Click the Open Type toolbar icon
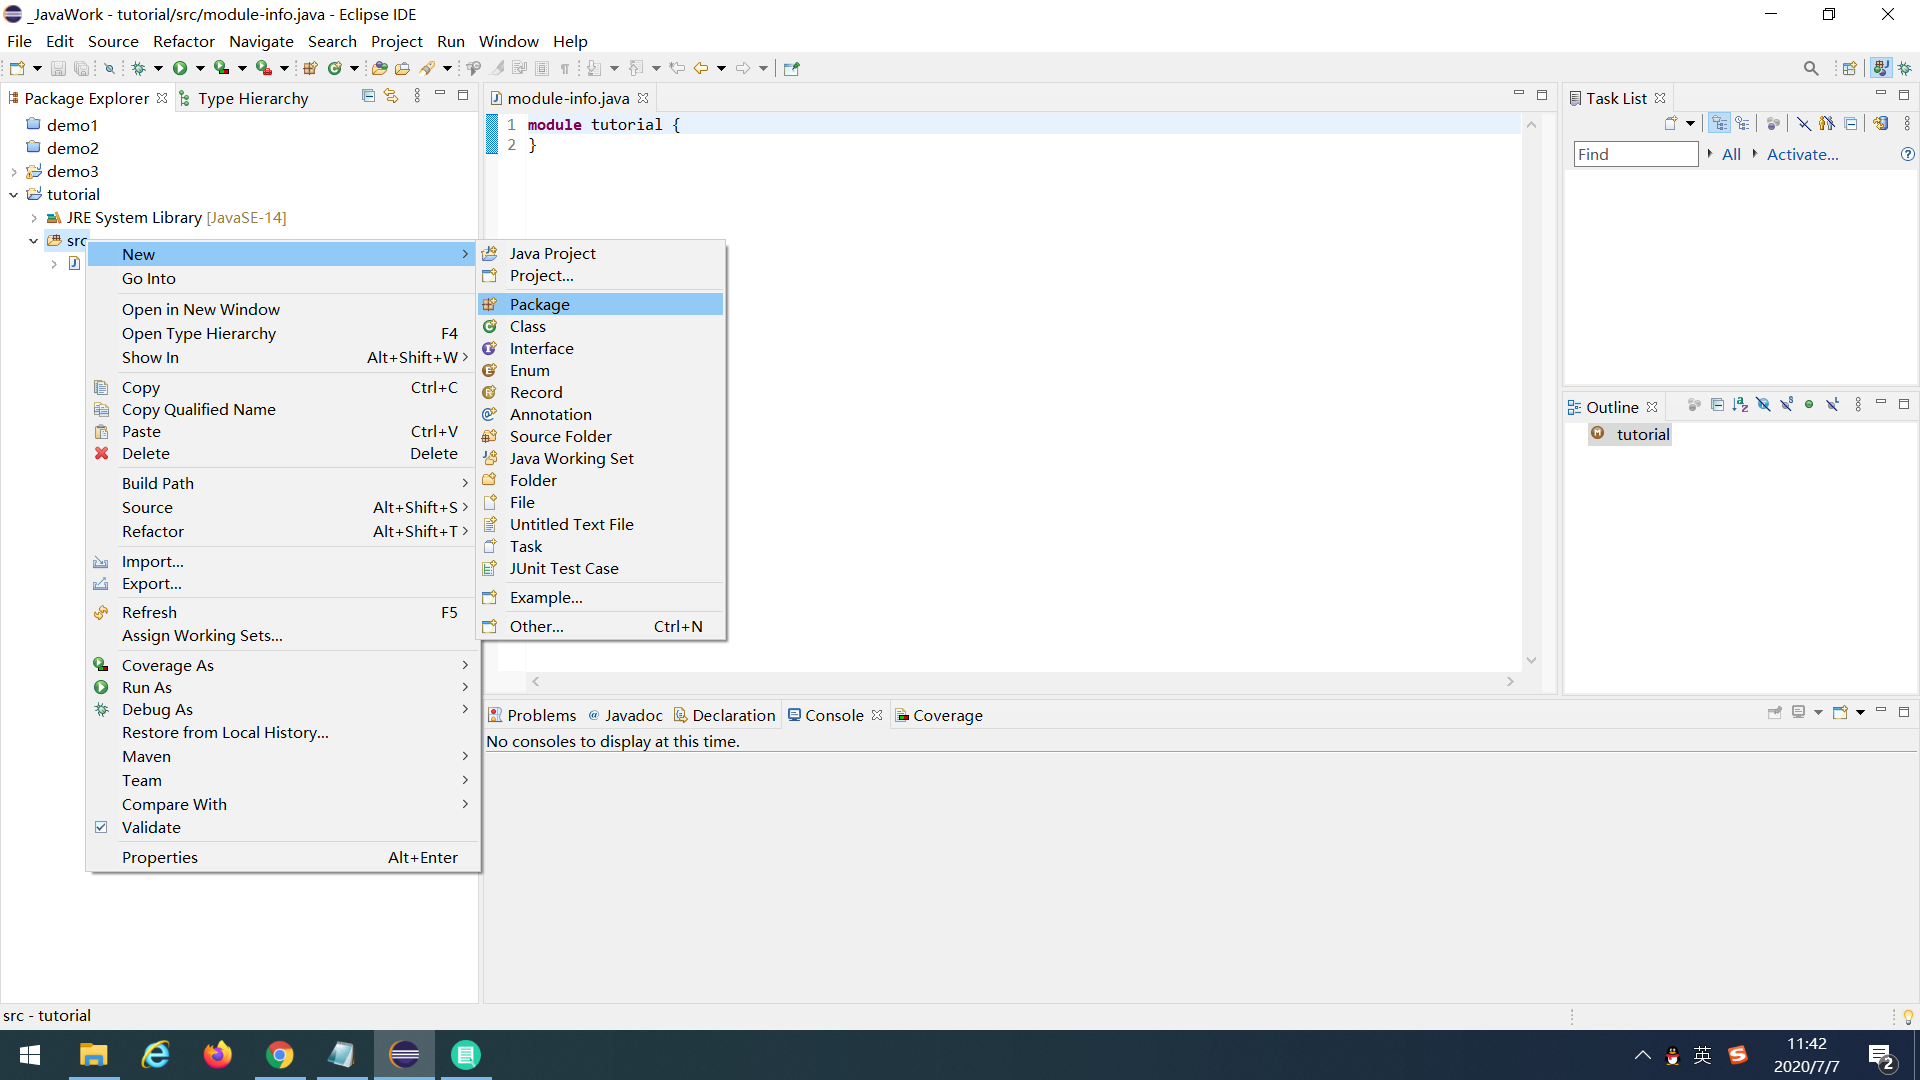This screenshot has width=1920, height=1080. [x=379, y=68]
